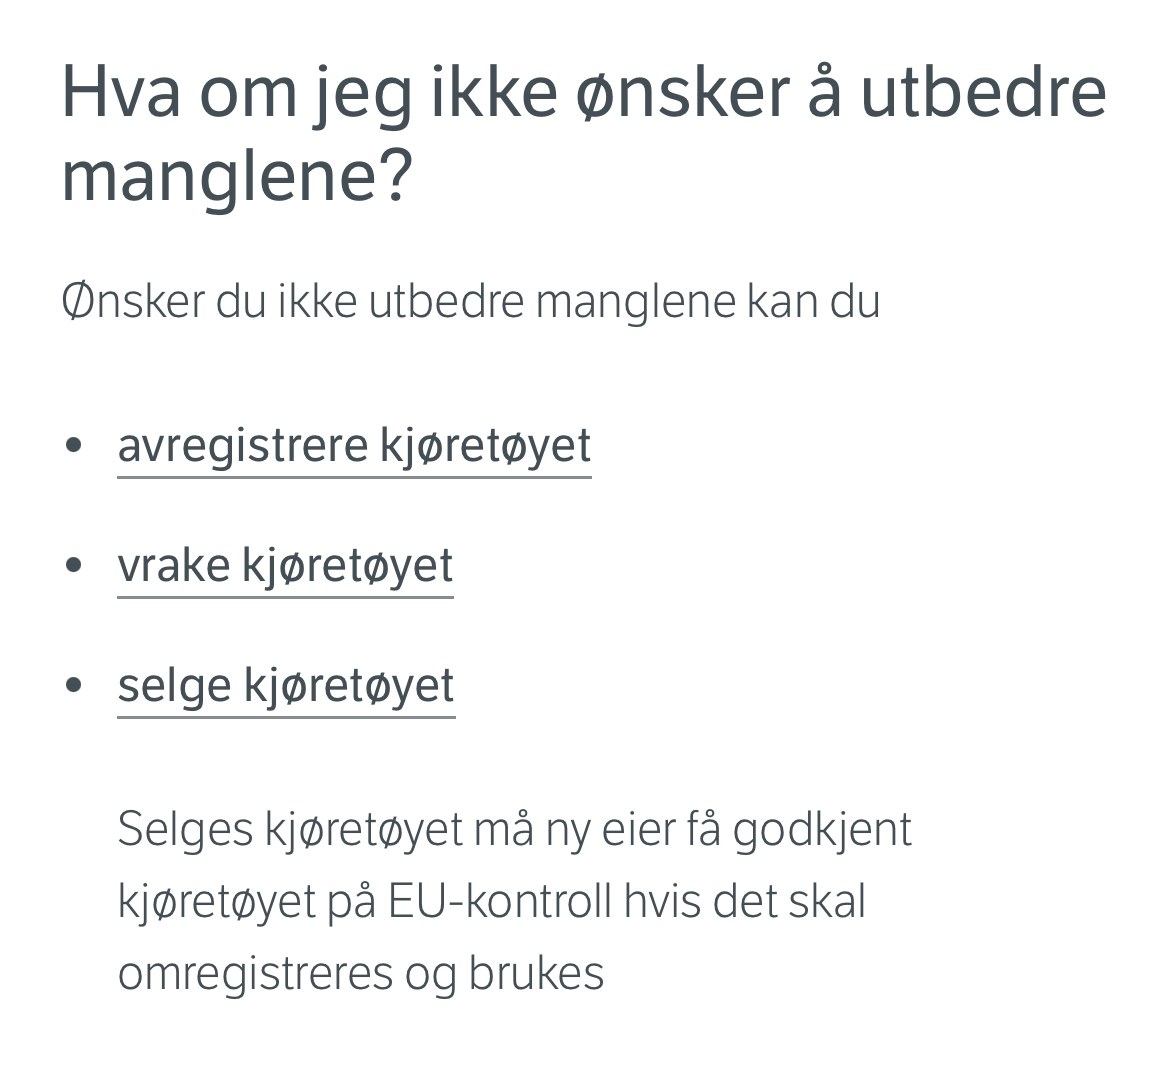Viewport: 1170px width, 1071px height.
Task: Open the "selge kjøretøyet" link
Action: 287,687
